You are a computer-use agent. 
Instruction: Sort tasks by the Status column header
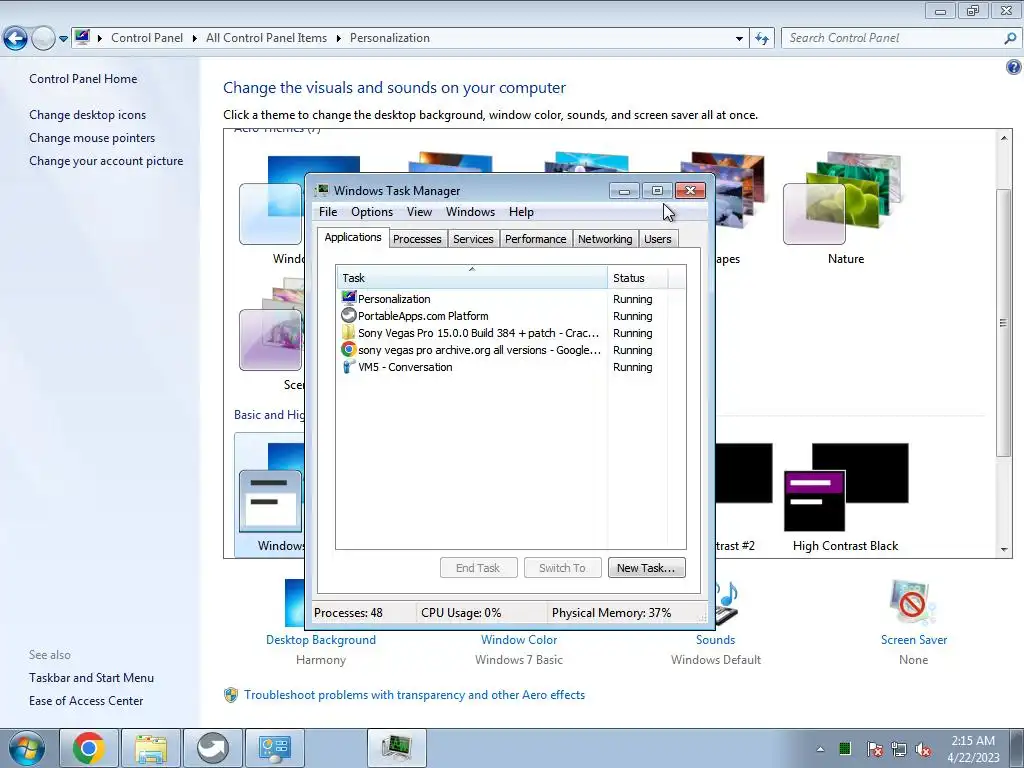click(637, 278)
